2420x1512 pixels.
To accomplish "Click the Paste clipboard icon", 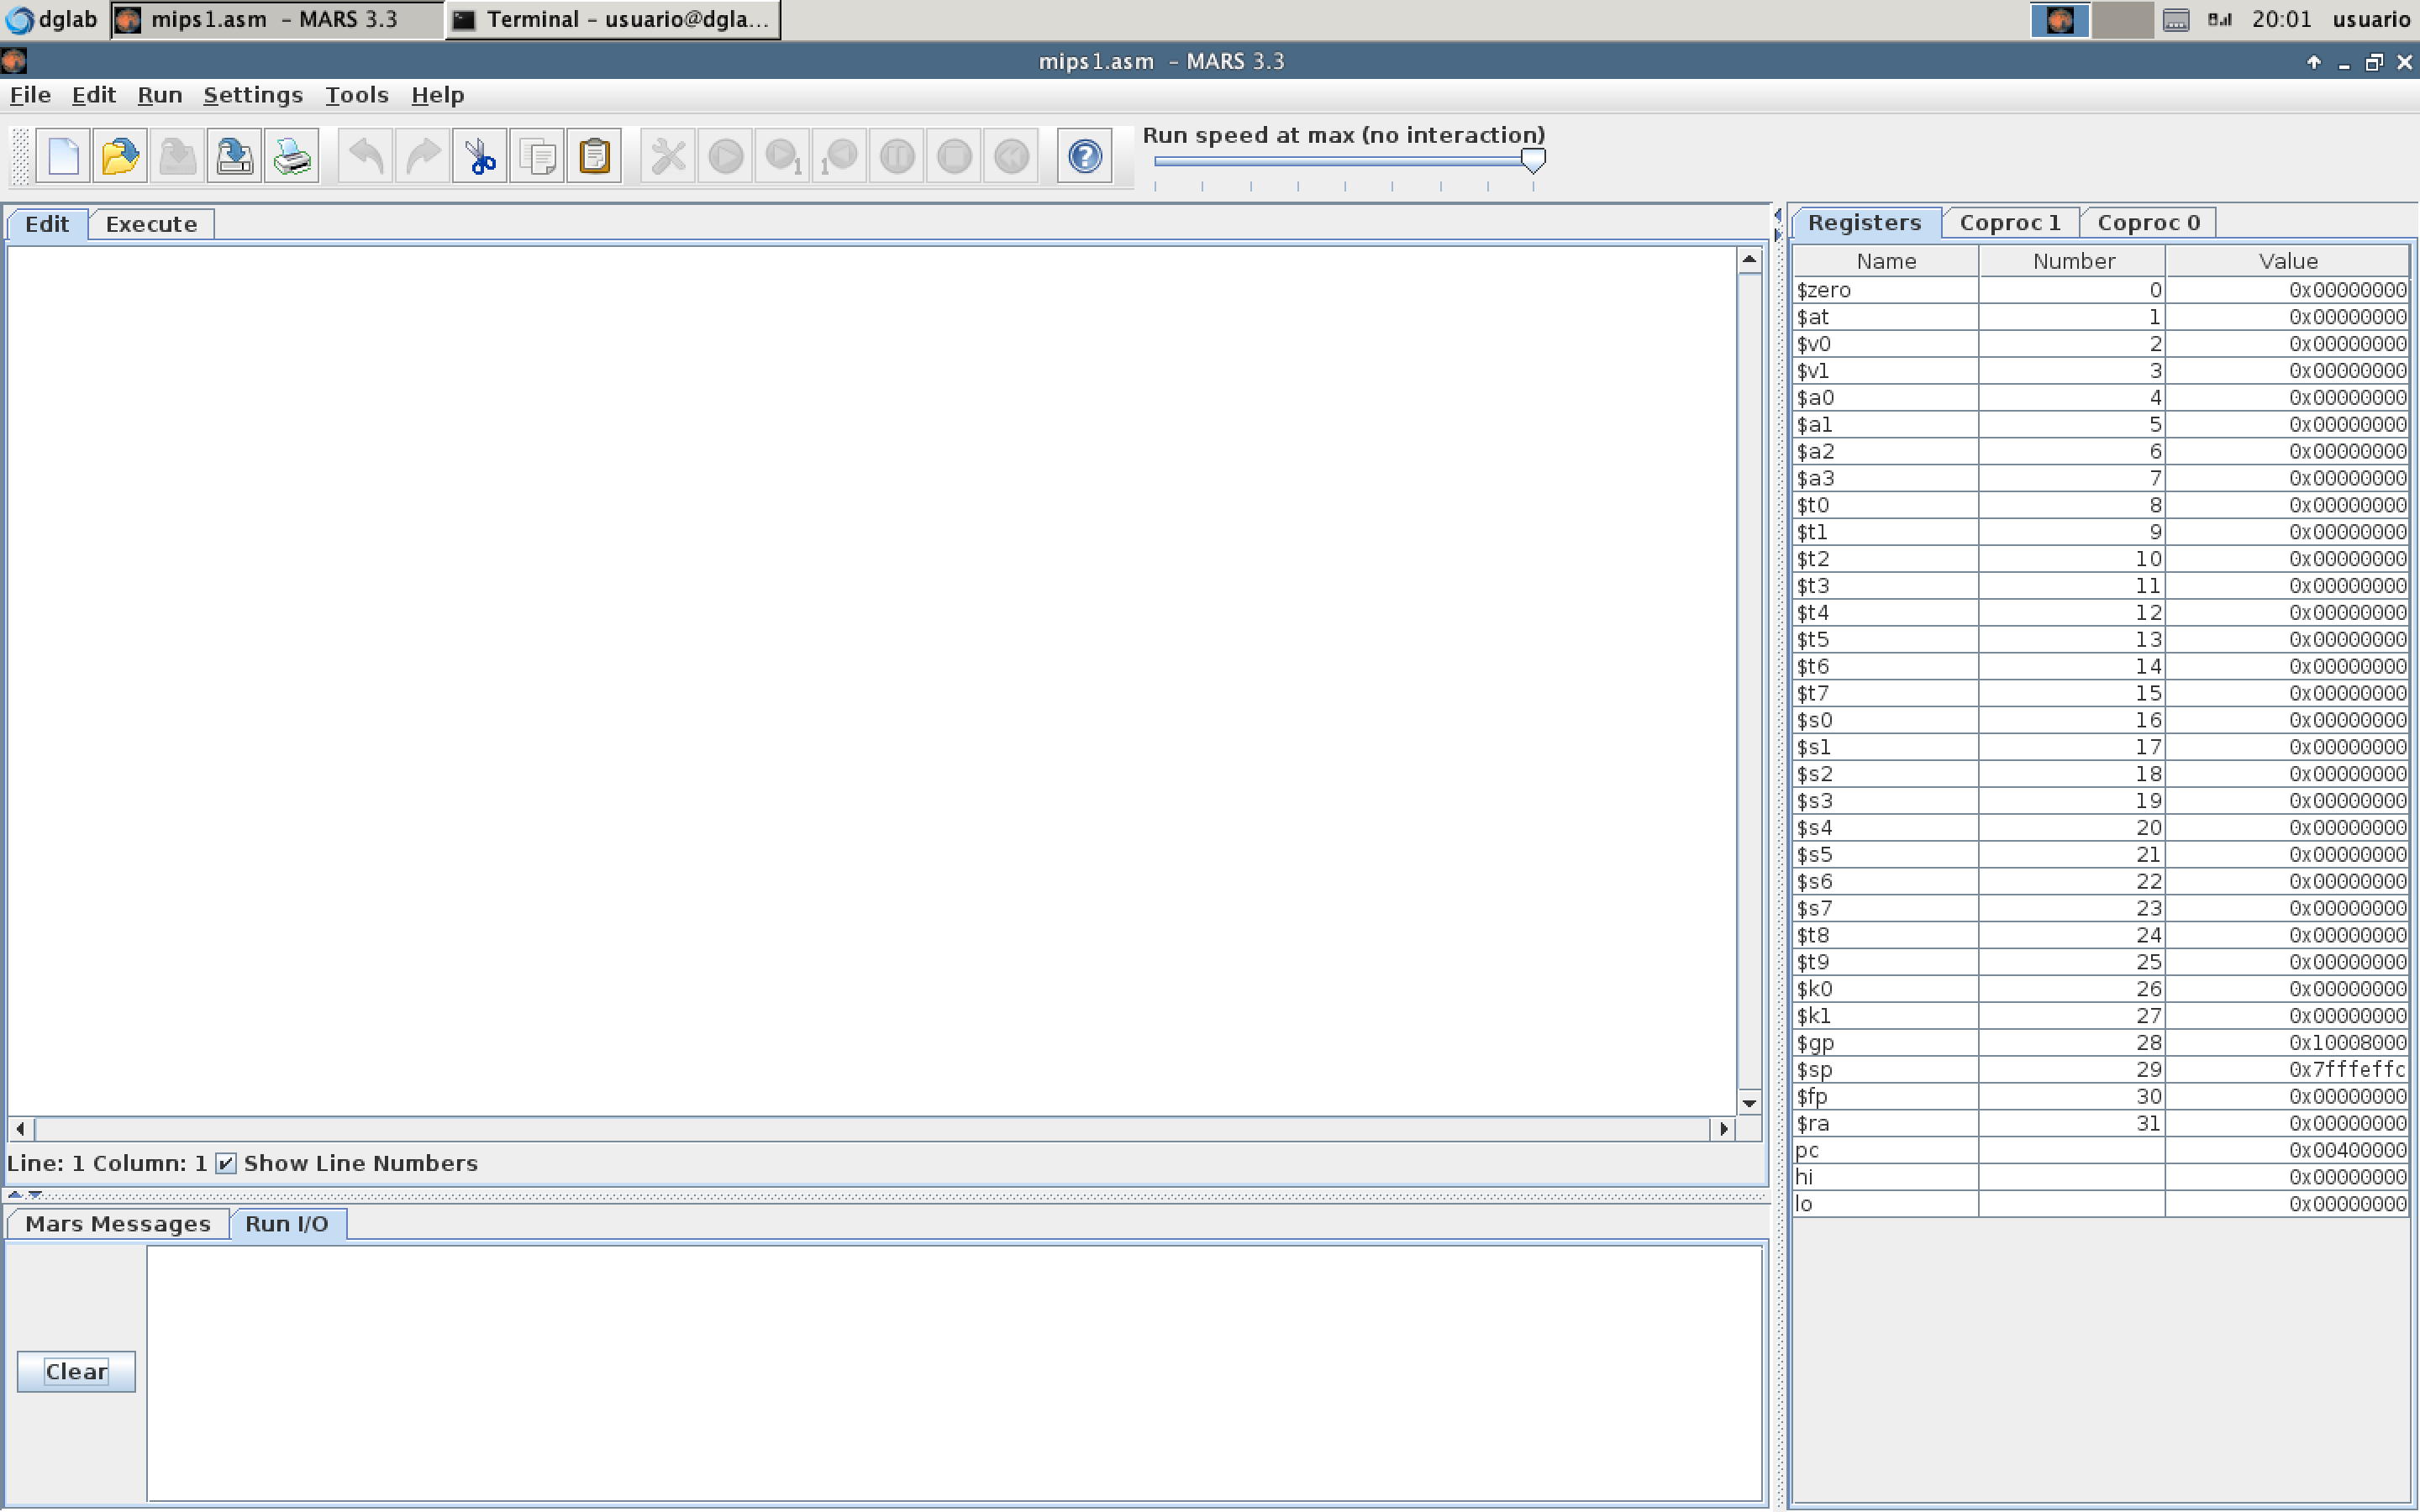I will [x=594, y=156].
